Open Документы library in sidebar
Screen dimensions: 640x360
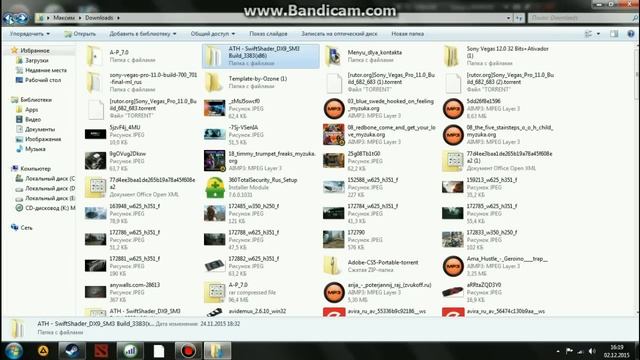40,129
